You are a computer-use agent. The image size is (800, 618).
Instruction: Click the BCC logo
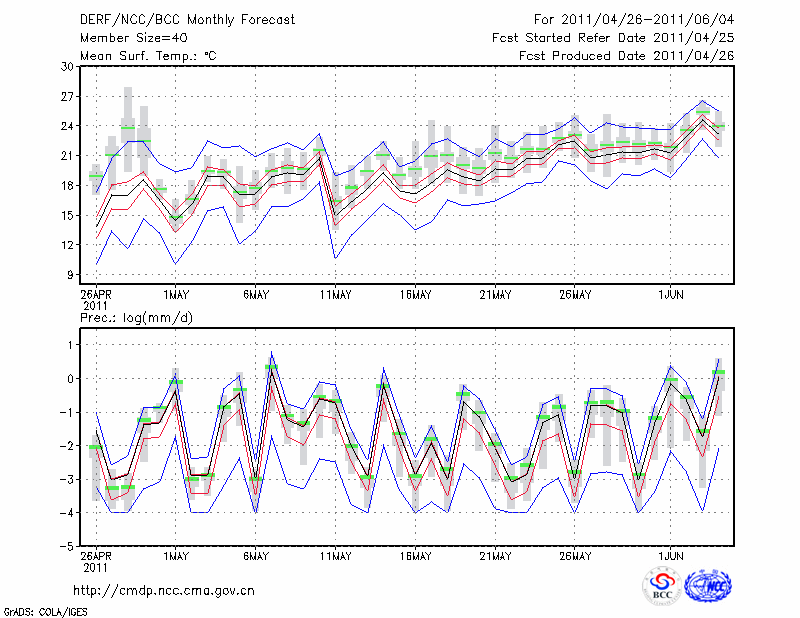(661, 587)
